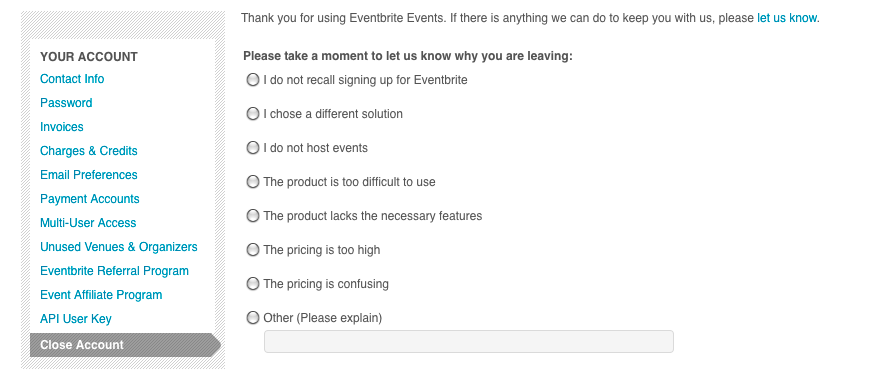Viewport: 877px width, 371px height.
Task: Open the Invoices page
Action: [x=62, y=127]
